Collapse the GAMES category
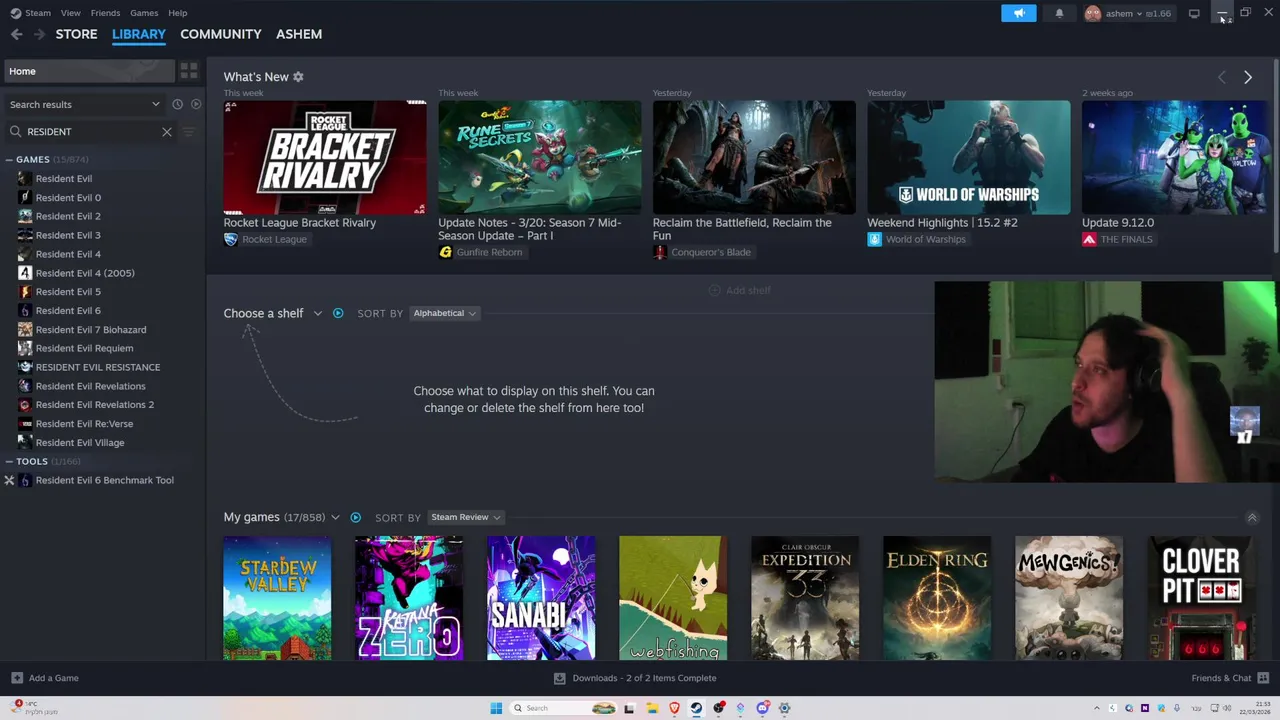Screen dimensions: 1280x720 tap(9, 159)
